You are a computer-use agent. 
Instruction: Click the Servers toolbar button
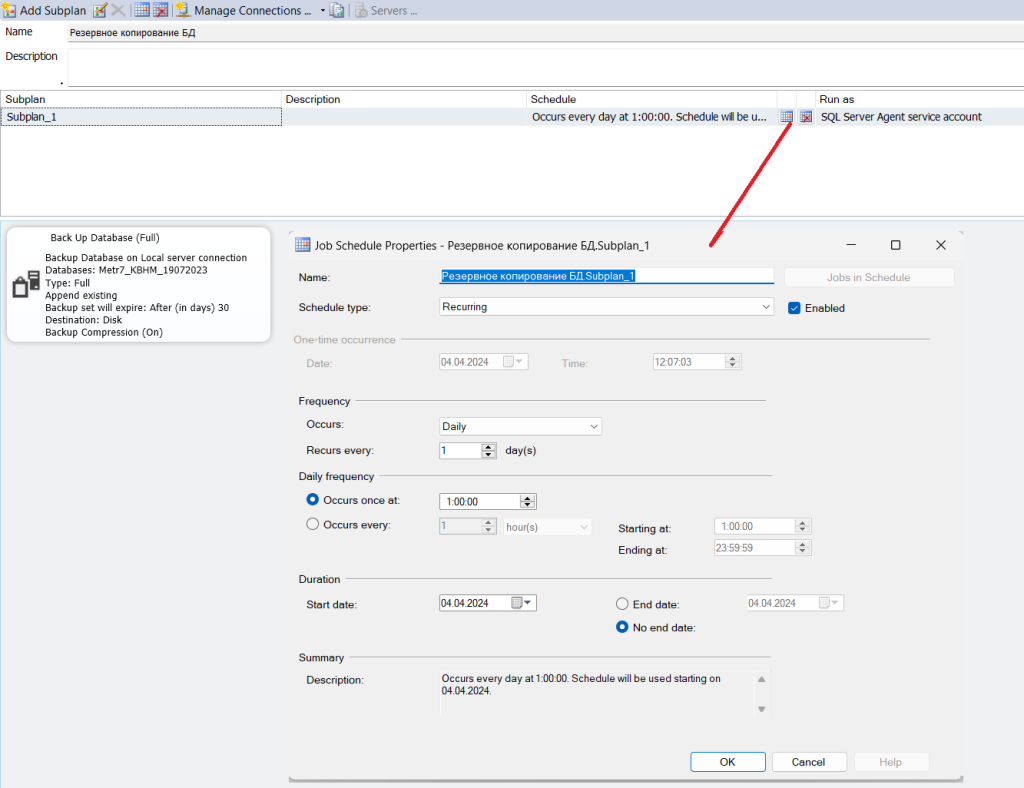point(386,10)
